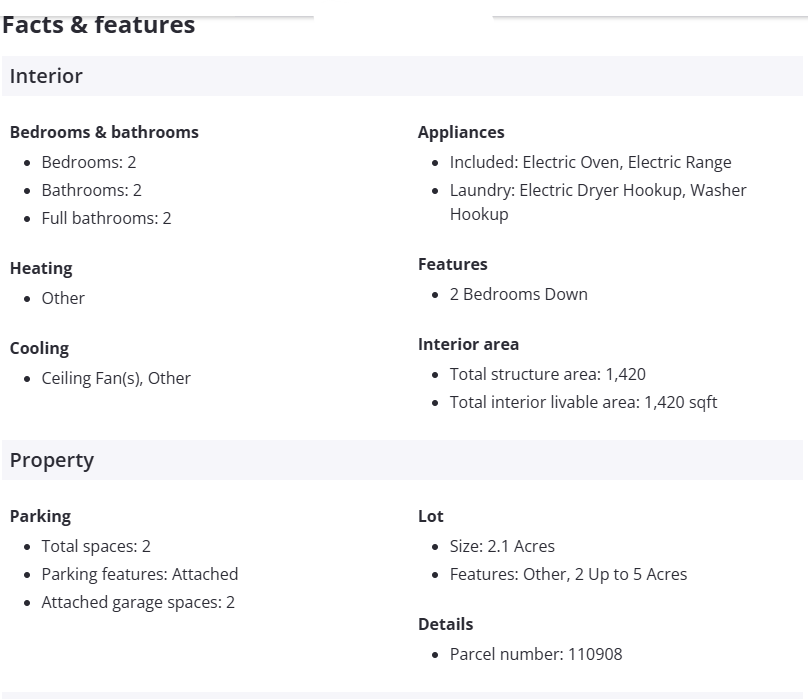Select the 2 Bedrooms Down feature
This screenshot has width=808, height=699.
click(518, 294)
